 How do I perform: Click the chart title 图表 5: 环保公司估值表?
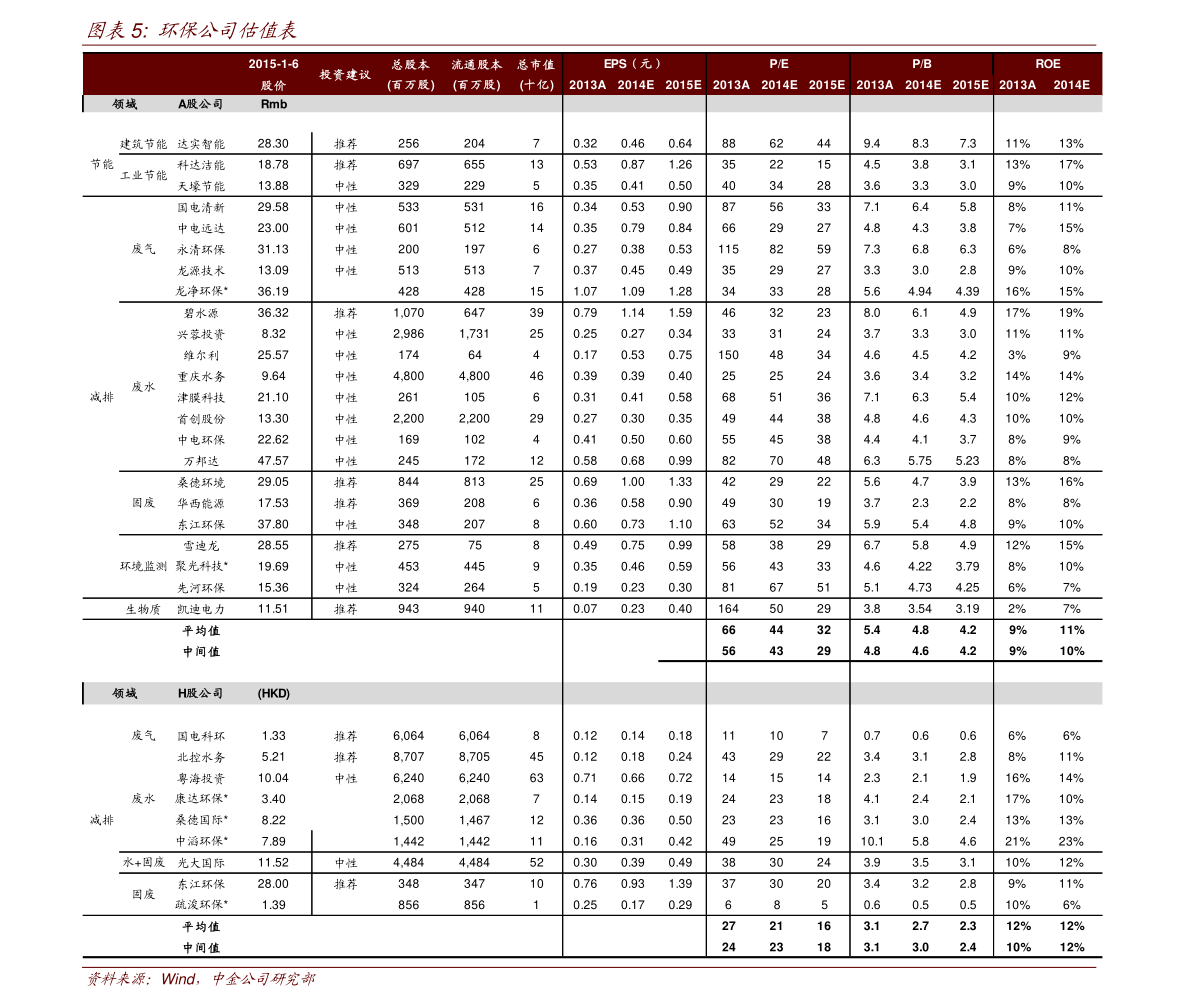pyautogui.click(x=191, y=31)
